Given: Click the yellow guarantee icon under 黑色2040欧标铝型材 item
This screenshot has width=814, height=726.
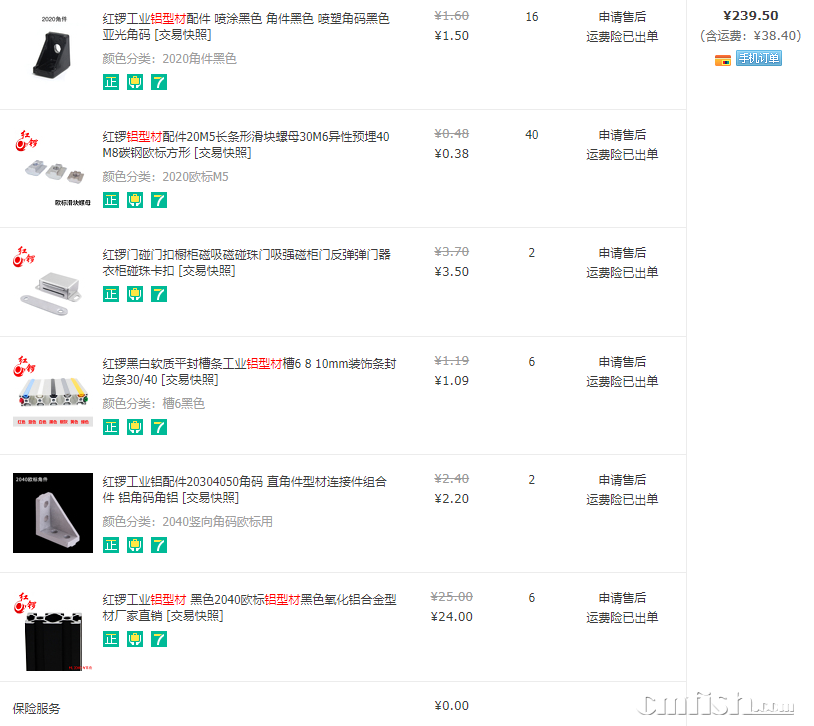Looking at the screenshot, I should [x=135, y=639].
